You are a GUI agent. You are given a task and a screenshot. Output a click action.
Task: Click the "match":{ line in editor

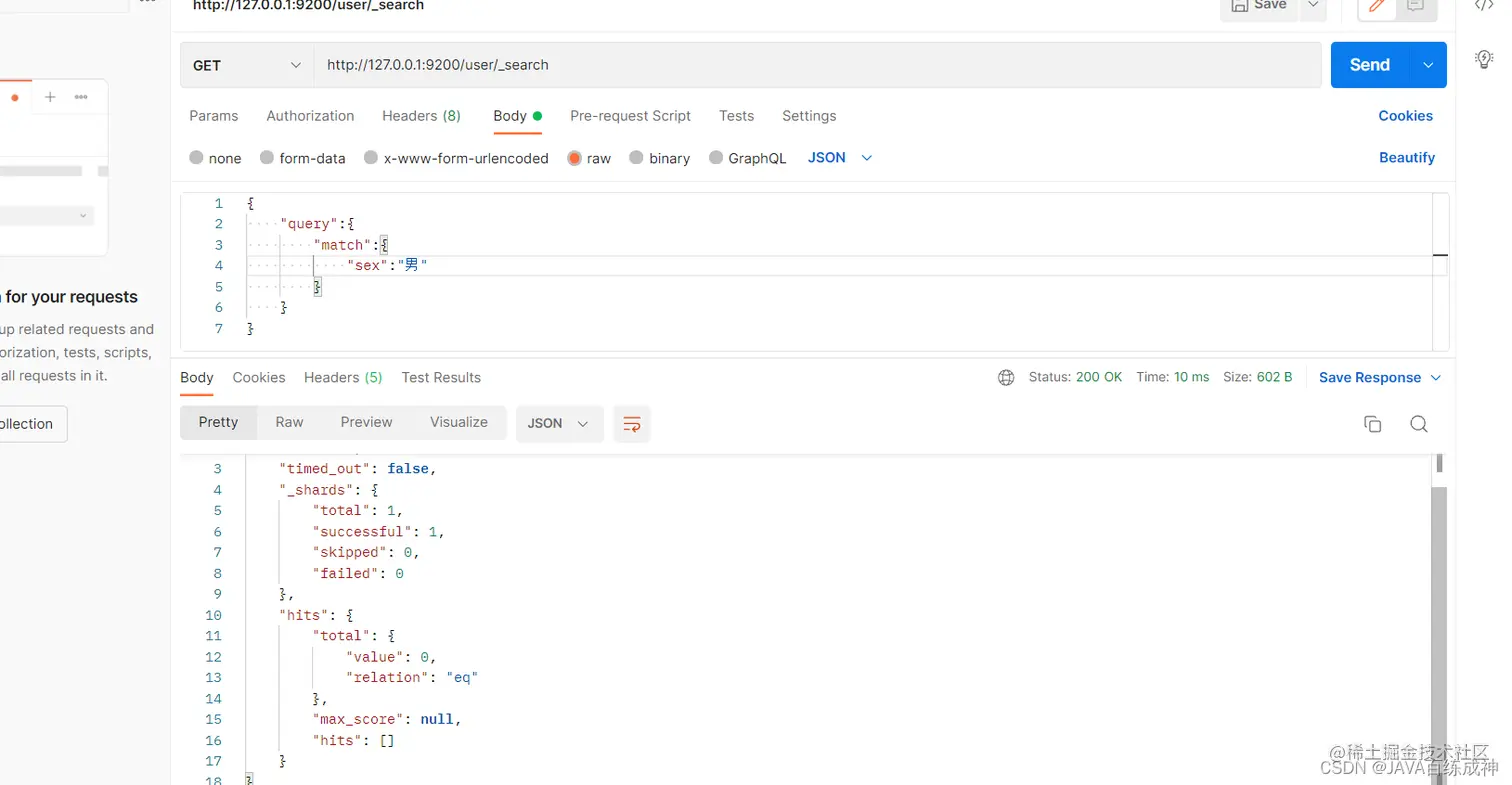[350, 245]
